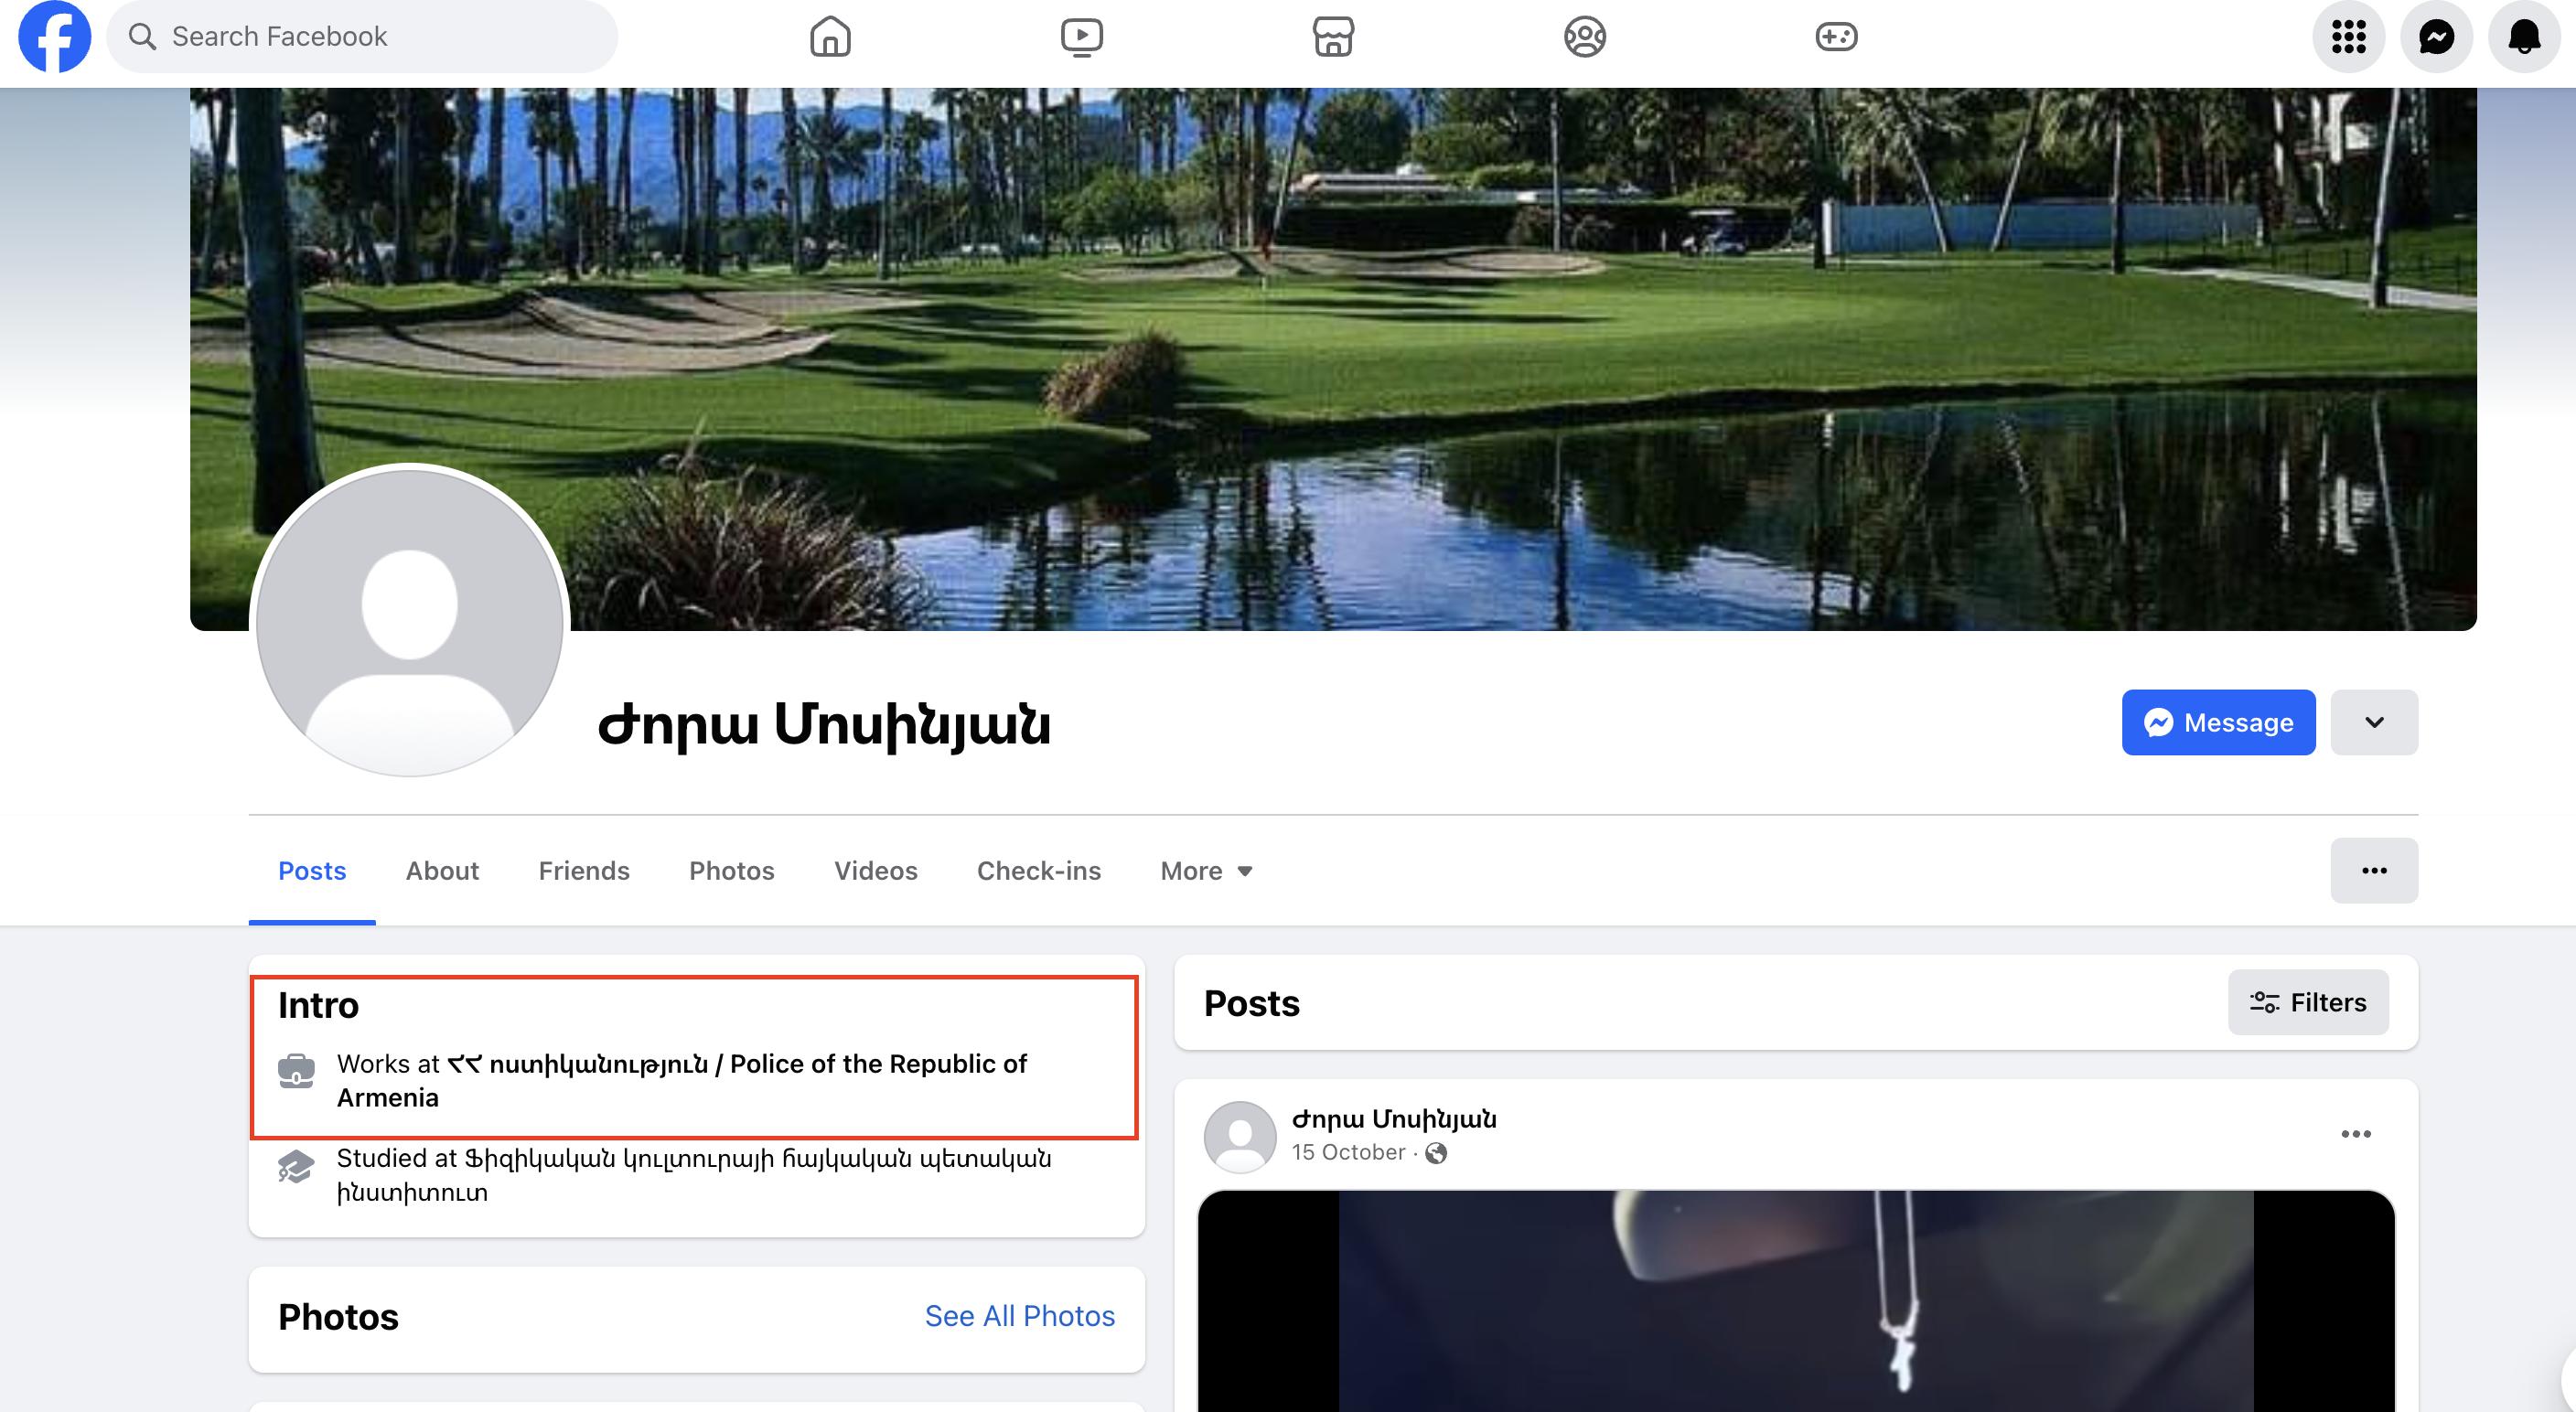Open the Home feed icon
The width and height of the screenshot is (2576, 1412).
coord(830,38)
